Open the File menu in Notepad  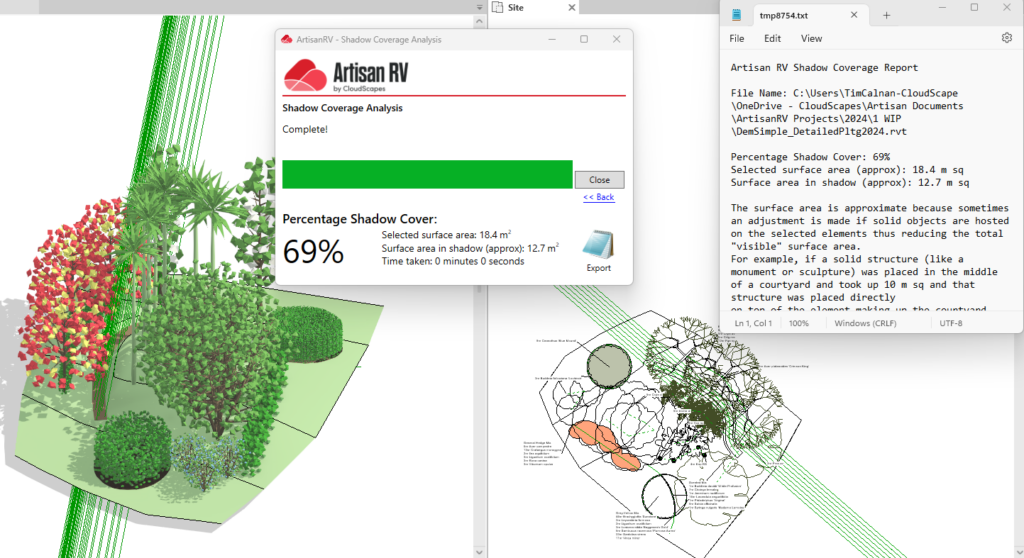click(737, 39)
